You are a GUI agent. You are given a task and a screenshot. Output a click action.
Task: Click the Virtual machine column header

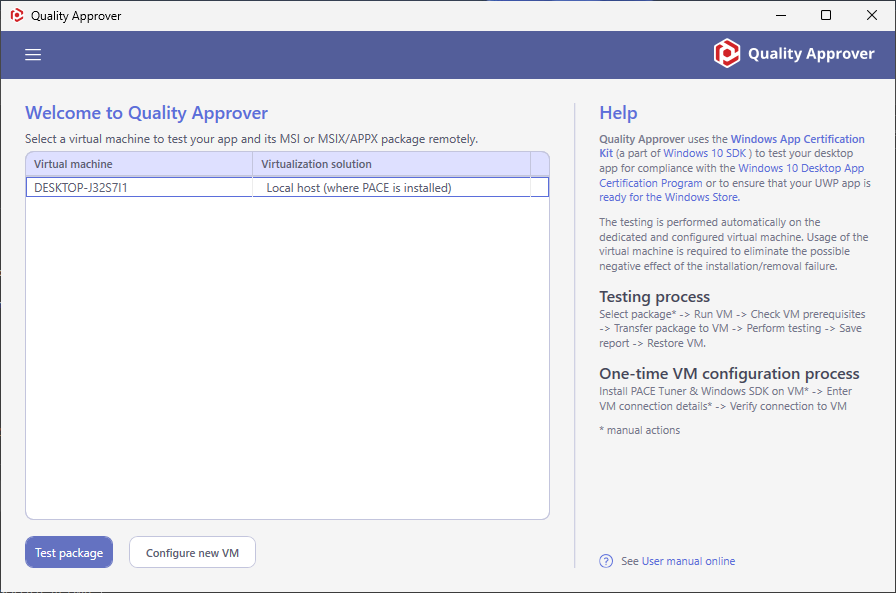pyautogui.click(x=139, y=164)
